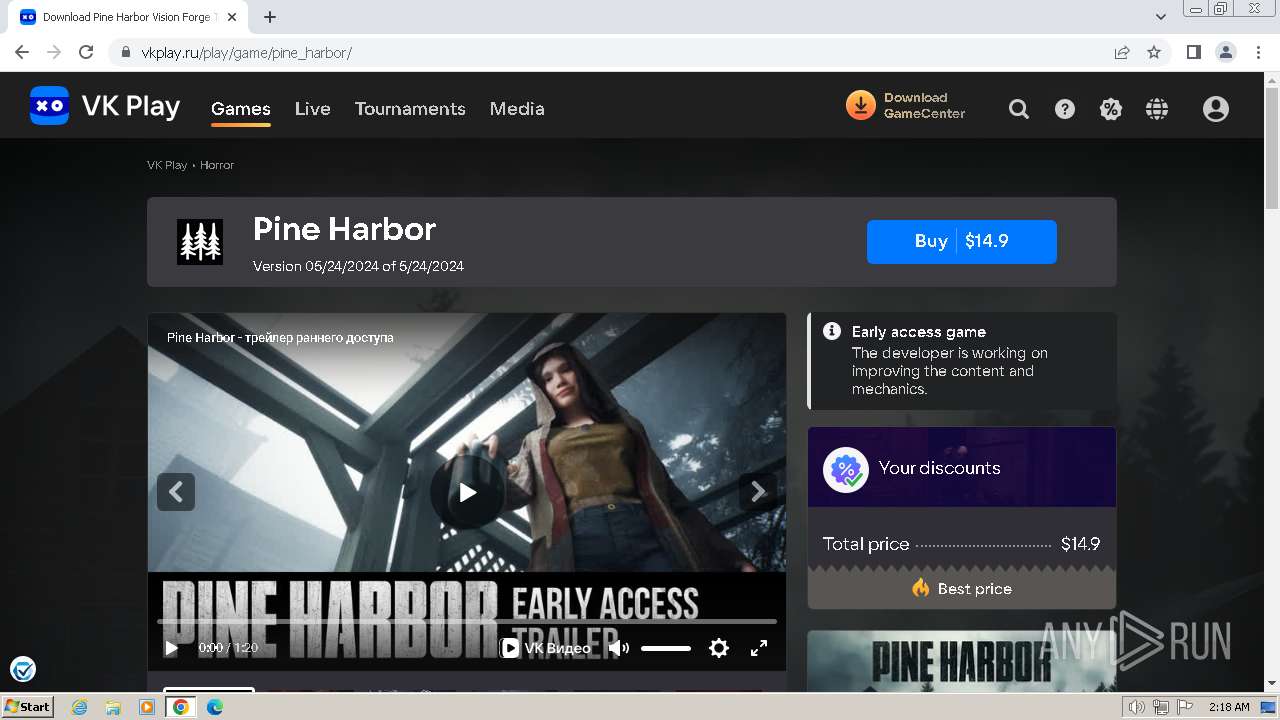The width and height of the screenshot is (1280, 720).
Task: Open the taskbar clock 2:18 AM
Action: (x=1229, y=707)
